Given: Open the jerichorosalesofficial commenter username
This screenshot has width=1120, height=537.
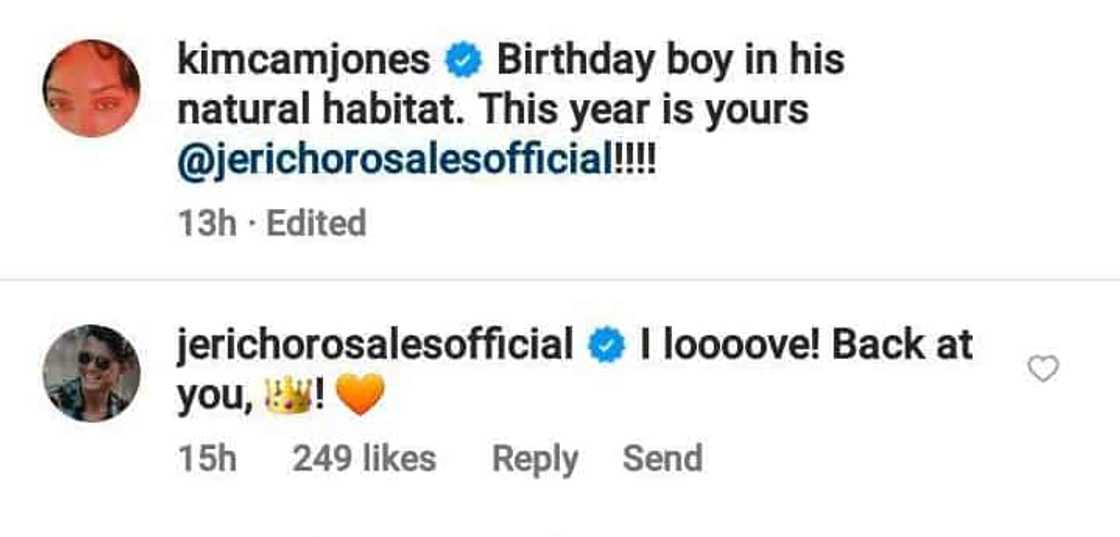Looking at the screenshot, I should pyautogui.click(x=375, y=346).
